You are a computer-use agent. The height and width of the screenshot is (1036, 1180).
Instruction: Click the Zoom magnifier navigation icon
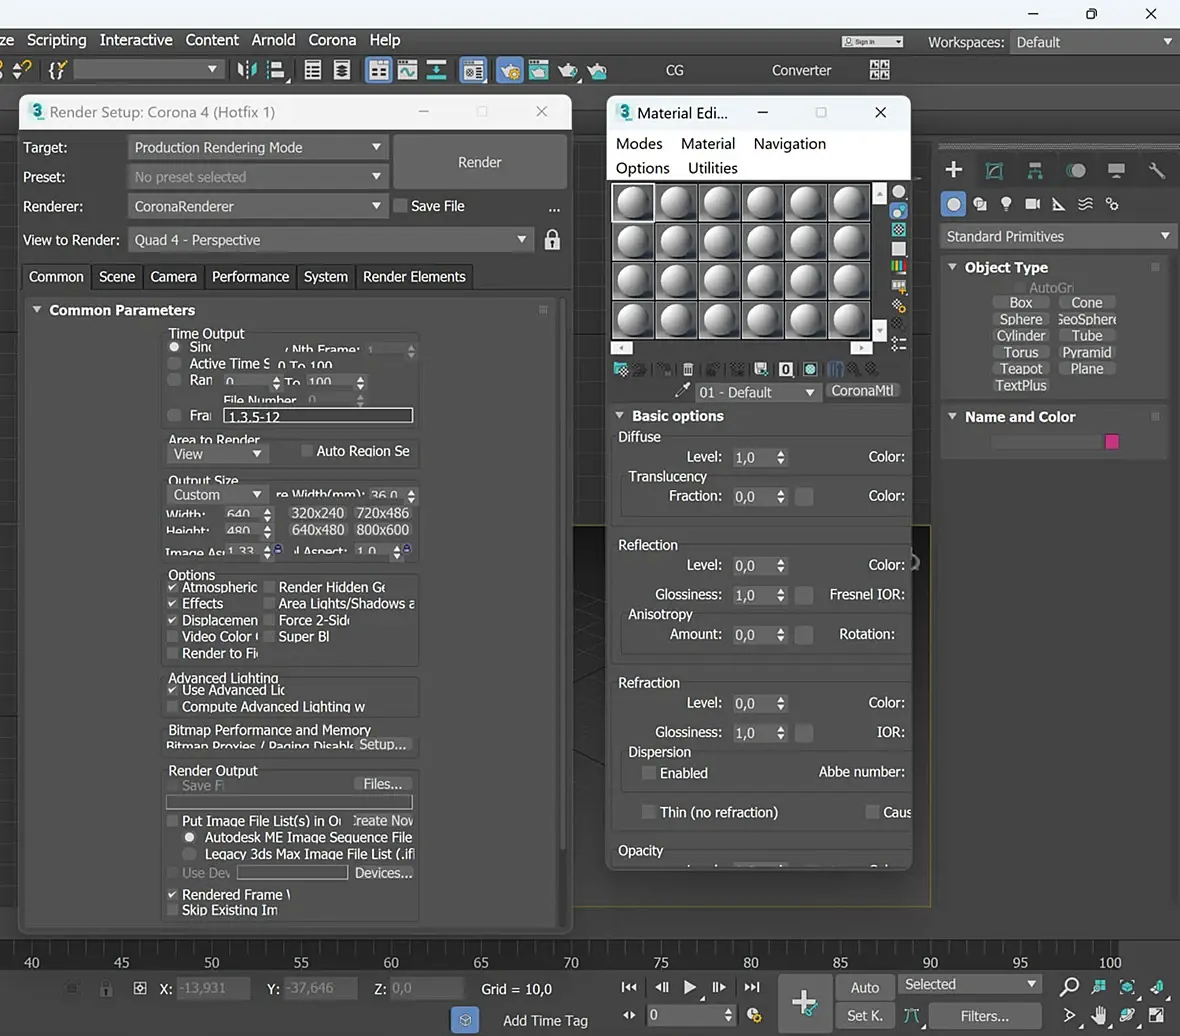click(1069, 987)
